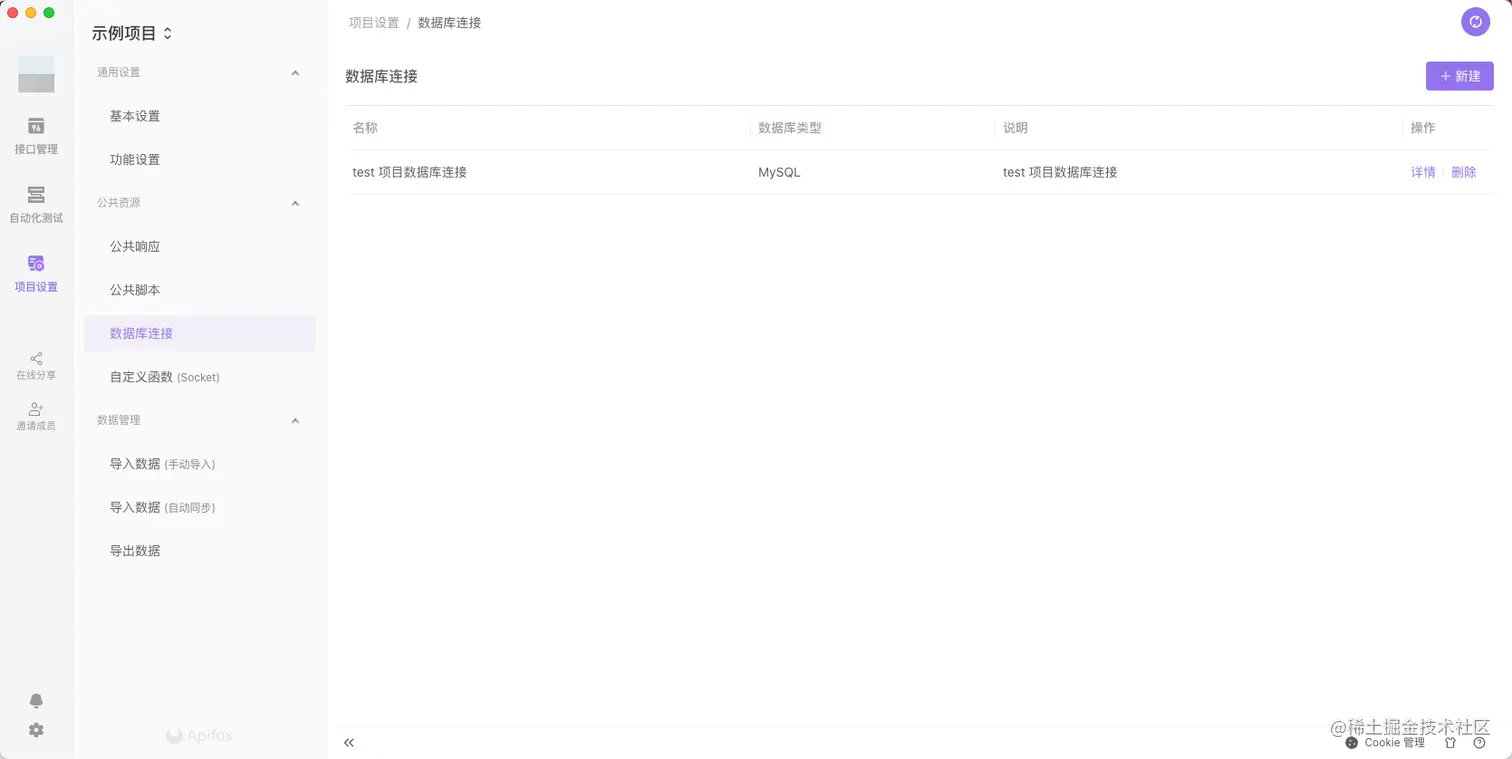Open the notification bell
Screen dimensions: 1512x759
click(x=36, y=701)
